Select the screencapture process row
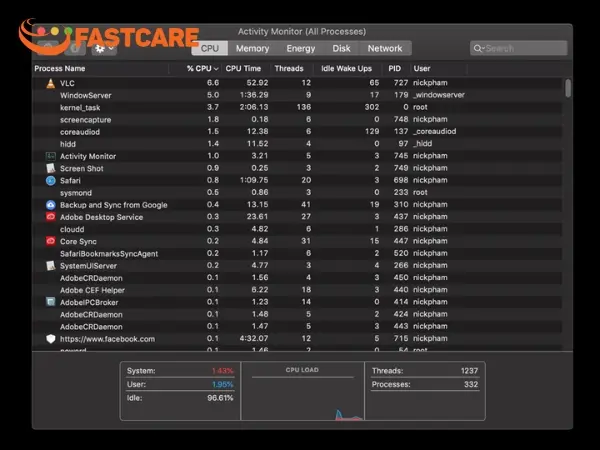 point(298,119)
